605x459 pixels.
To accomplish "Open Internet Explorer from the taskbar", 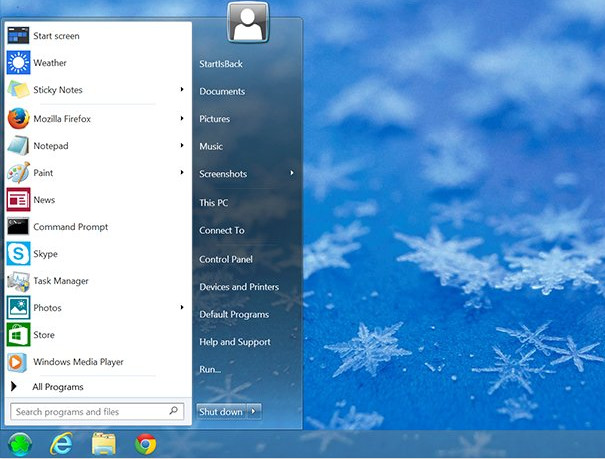I will coord(61,444).
